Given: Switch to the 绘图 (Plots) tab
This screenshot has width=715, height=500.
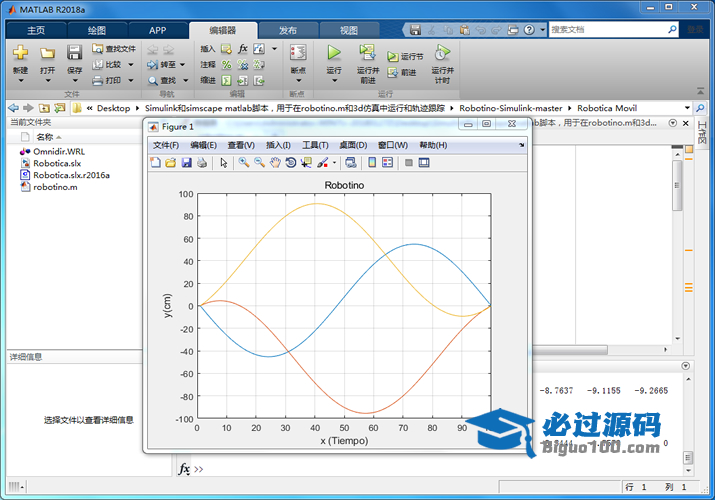Looking at the screenshot, I should pyautogui.click(x=97, y=31).
